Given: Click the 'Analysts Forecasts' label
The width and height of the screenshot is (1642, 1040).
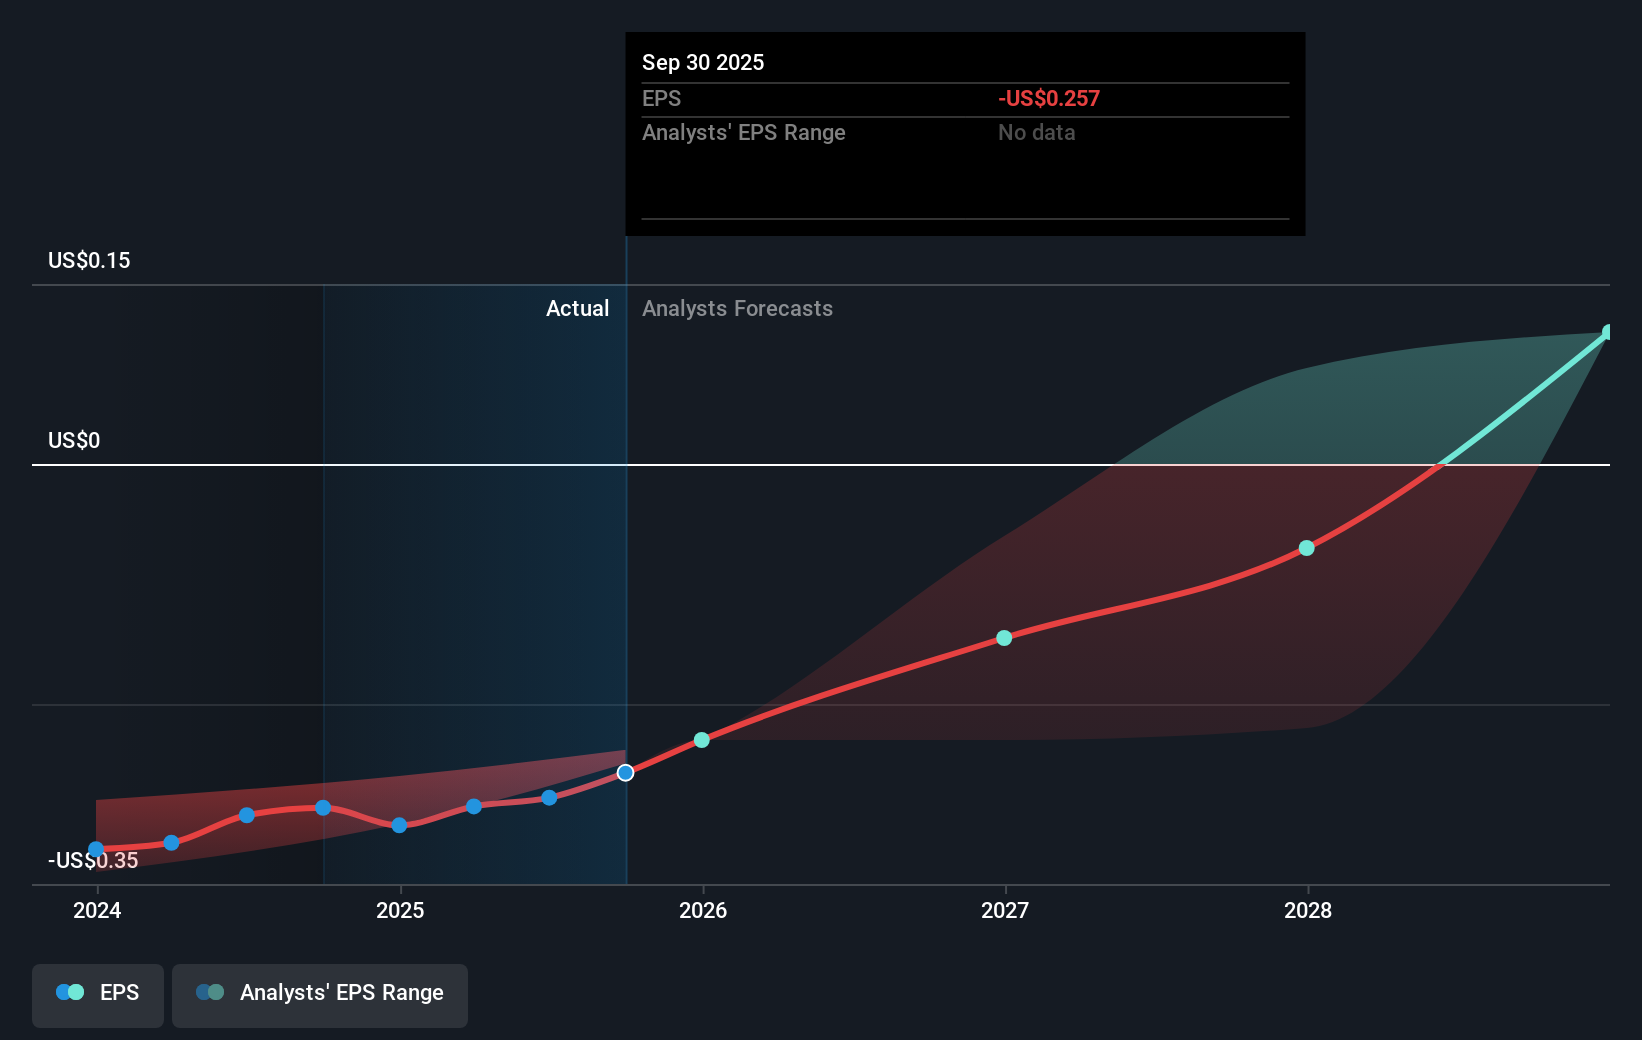Looking at the screenshot, I should click(x=737, y=308).
